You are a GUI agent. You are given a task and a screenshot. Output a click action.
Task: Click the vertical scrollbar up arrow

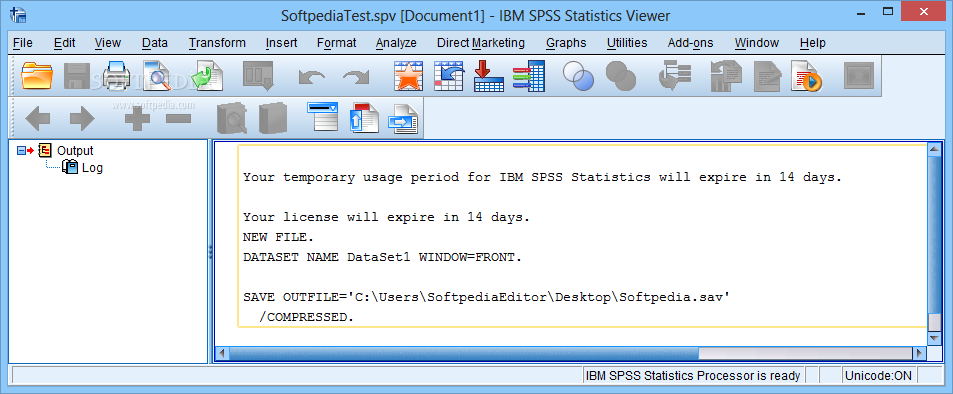(x=934, y=150)
